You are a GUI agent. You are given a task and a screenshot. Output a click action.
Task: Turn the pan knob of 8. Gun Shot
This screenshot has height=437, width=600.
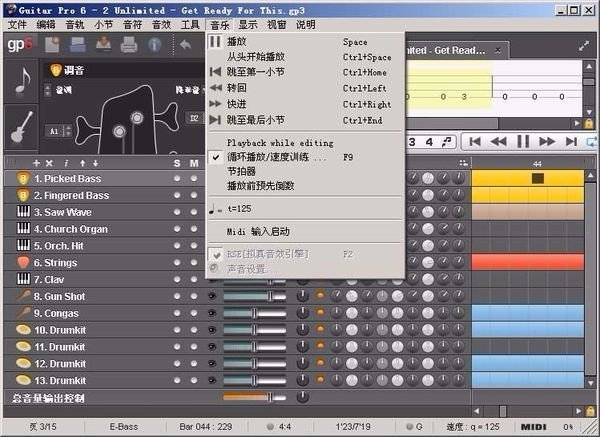302,296
